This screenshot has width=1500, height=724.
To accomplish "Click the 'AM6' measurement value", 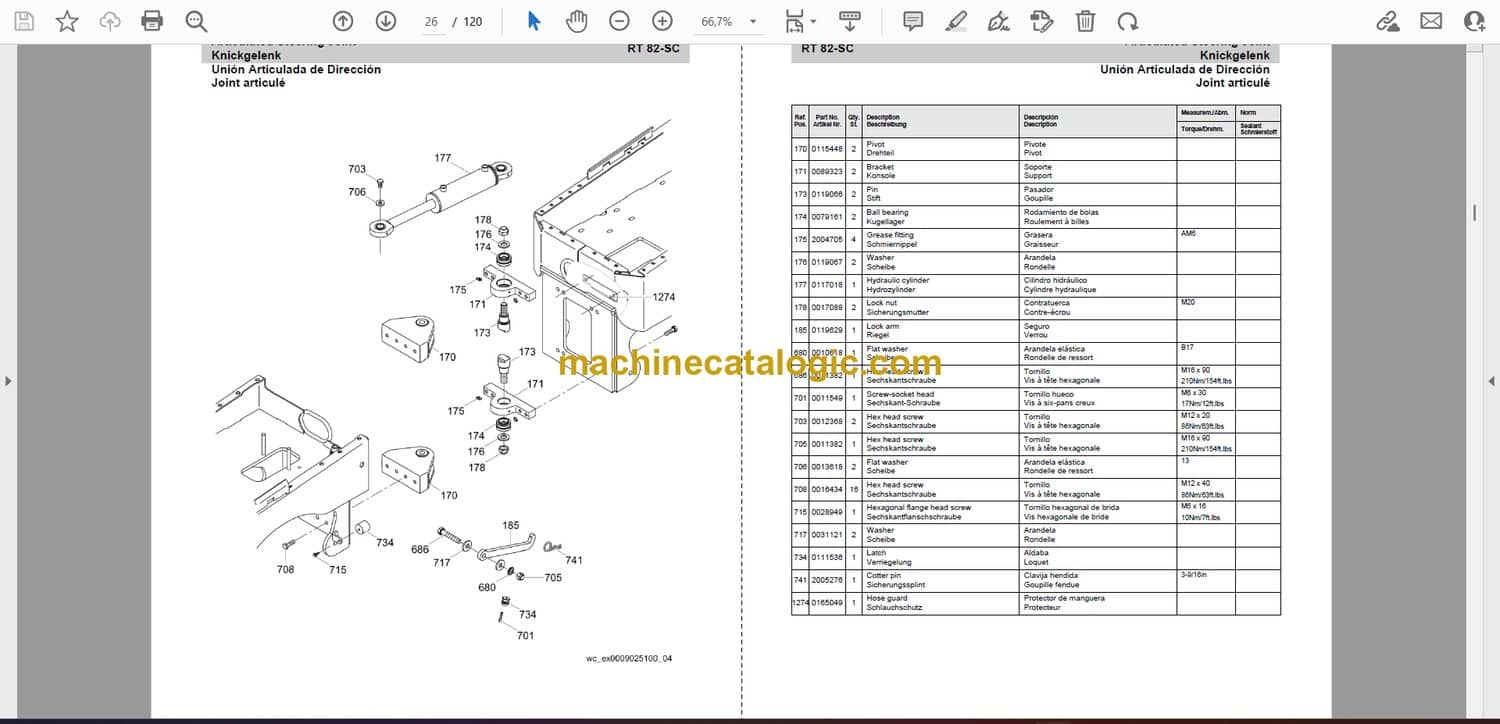I will click(1188, 234).
